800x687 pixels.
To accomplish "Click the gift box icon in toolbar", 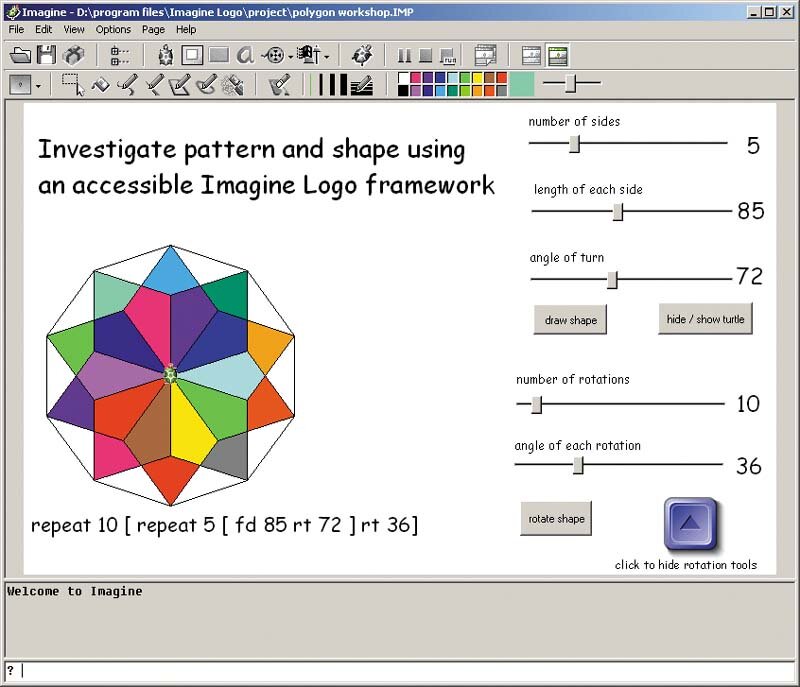I will [x=73, y=55].
